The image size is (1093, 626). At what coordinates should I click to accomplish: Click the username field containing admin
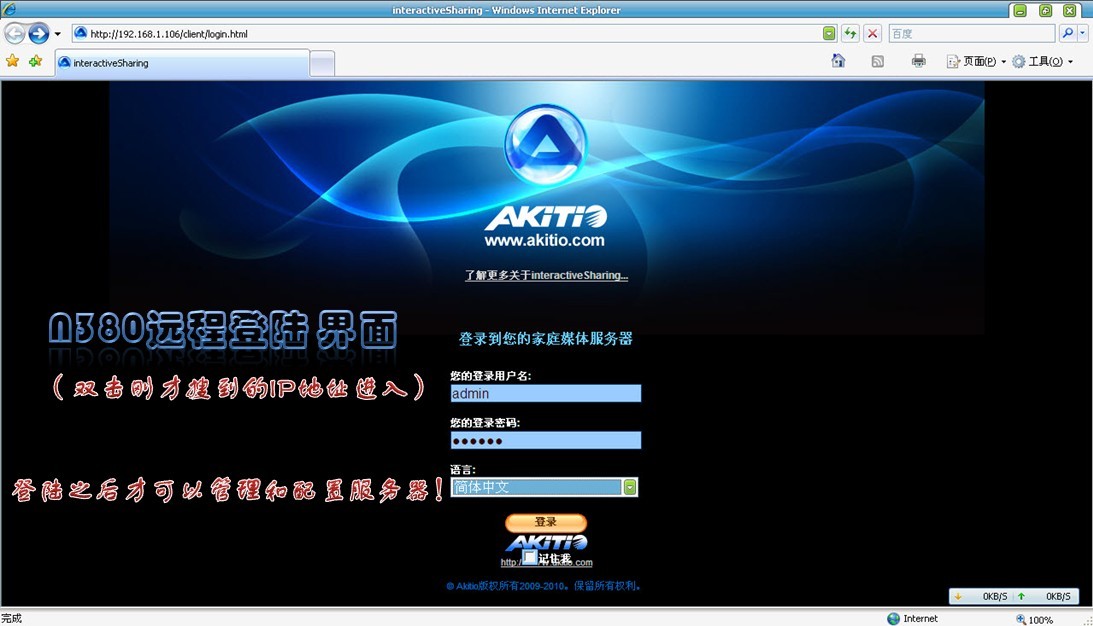pyautogui.click(x=546, y=393)
